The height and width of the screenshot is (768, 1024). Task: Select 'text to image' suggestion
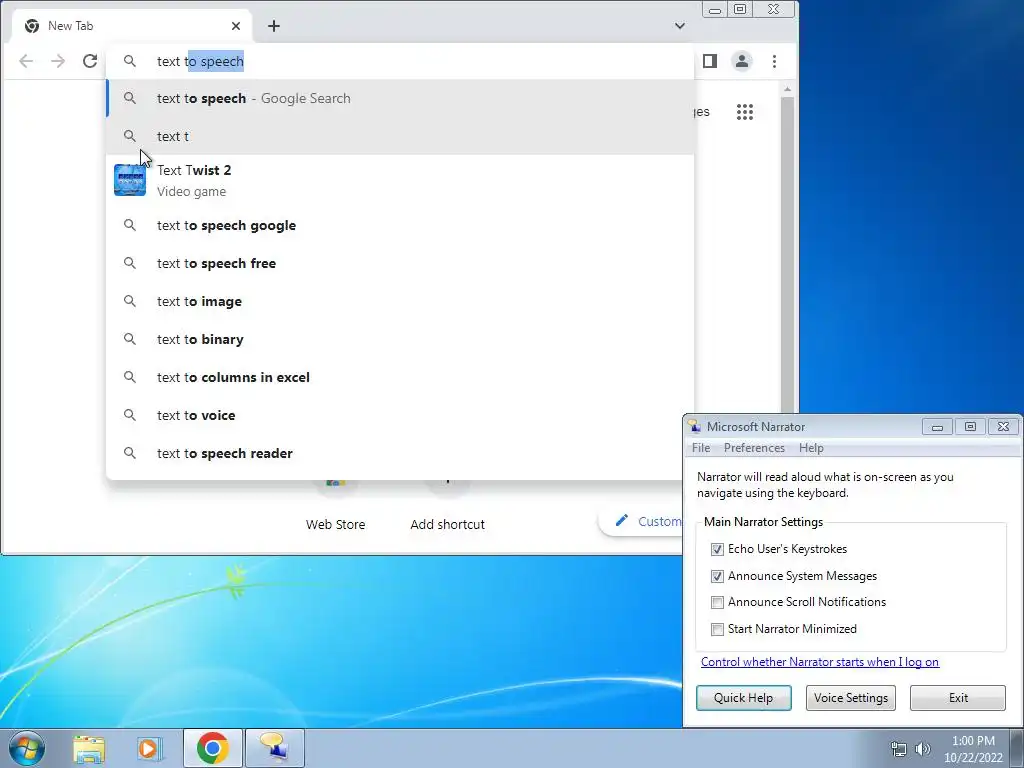click(400, 301)
